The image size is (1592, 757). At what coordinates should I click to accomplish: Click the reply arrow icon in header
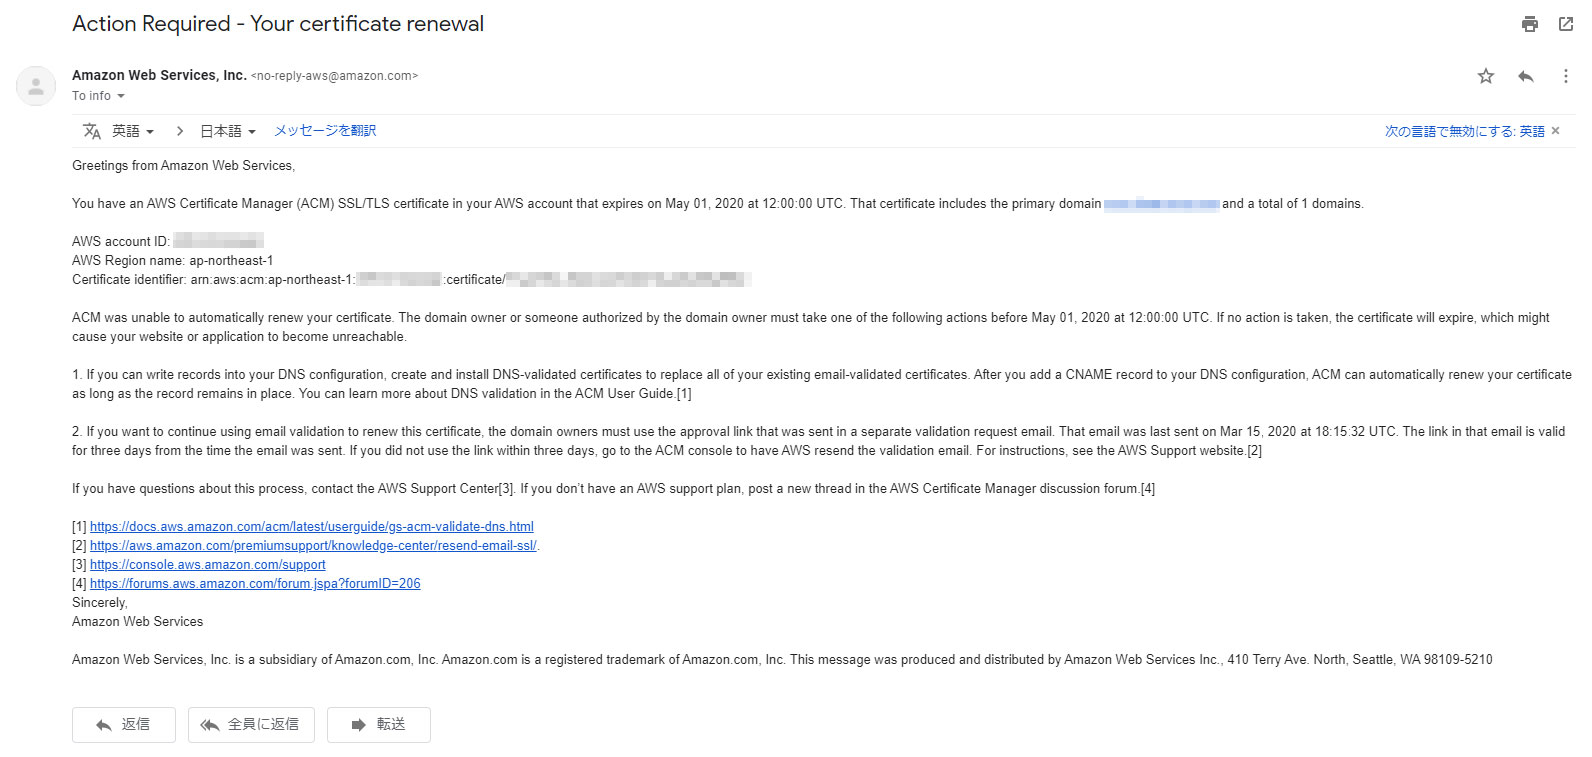tap(1526, 76)
